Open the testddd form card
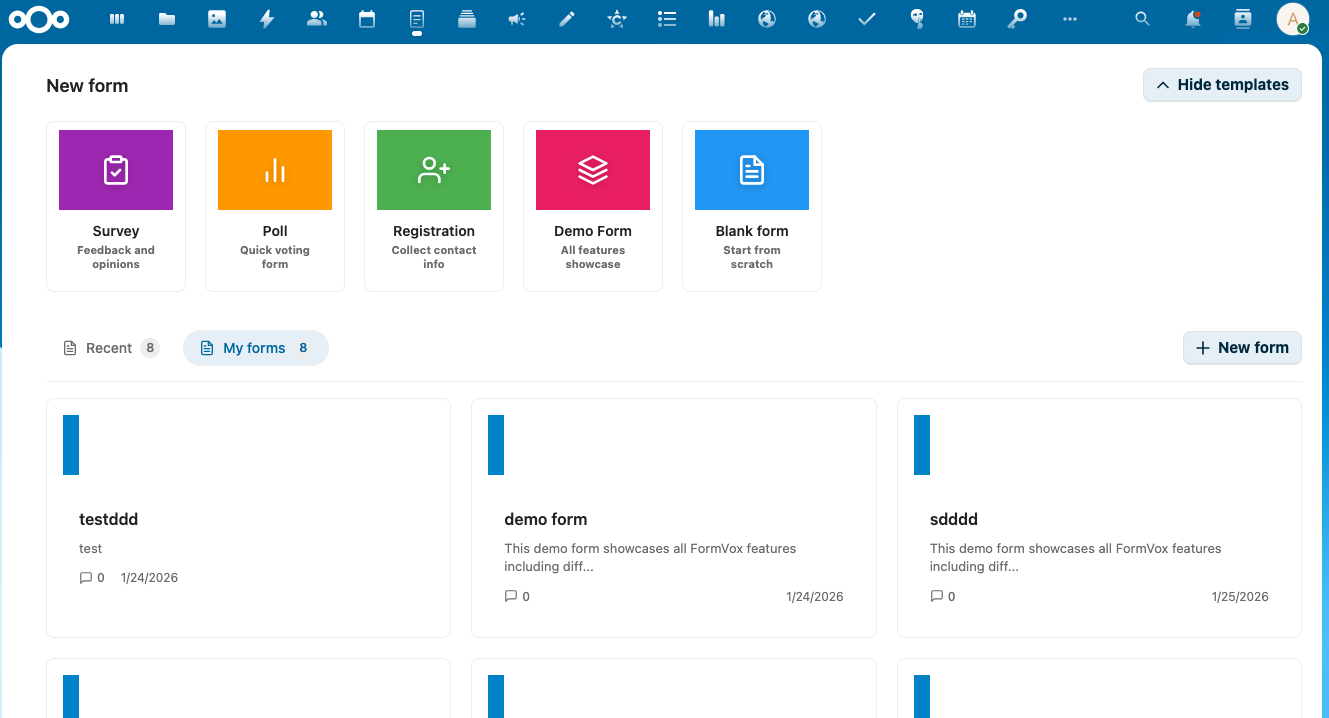1329x718 pixels. point(248,518)
